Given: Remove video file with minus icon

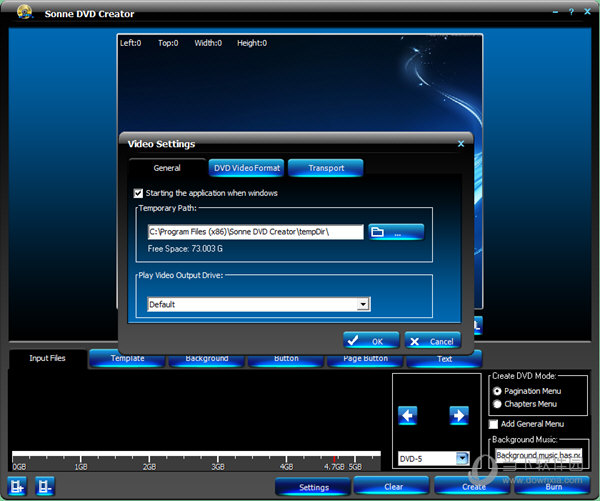Looking at the screenshot, I should pos(45,486).
